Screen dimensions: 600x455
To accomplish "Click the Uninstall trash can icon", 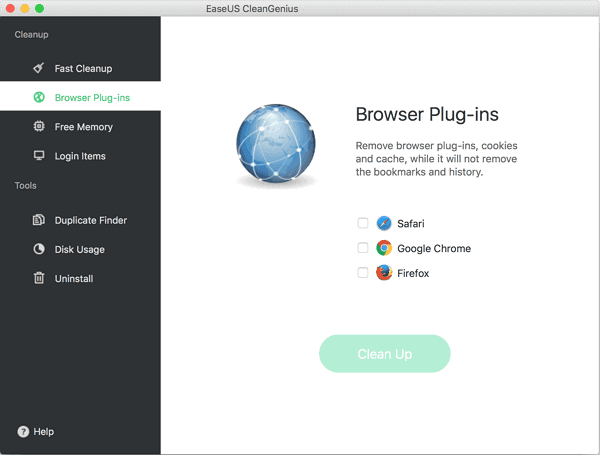I will click(x=39, y=278).
